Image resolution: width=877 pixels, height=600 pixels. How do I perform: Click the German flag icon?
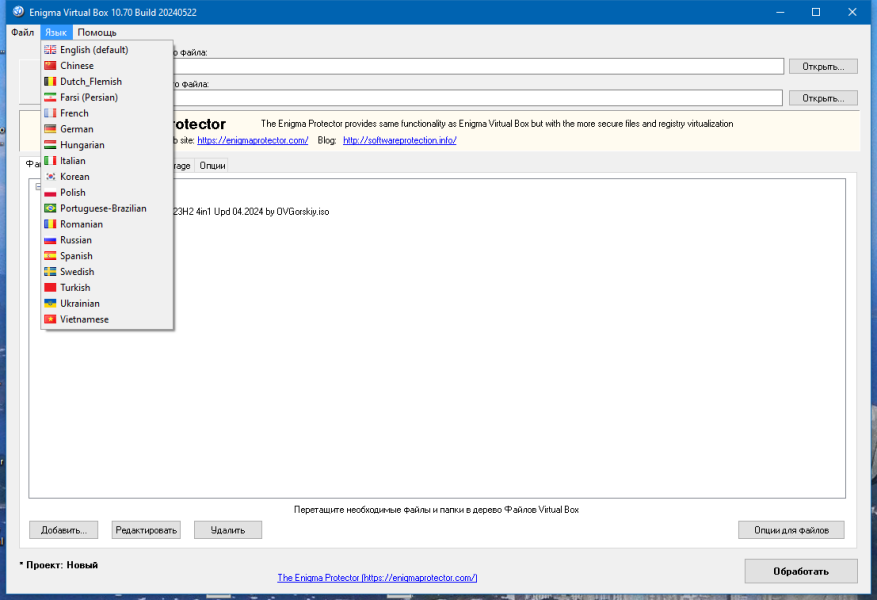tap(50, 129)
